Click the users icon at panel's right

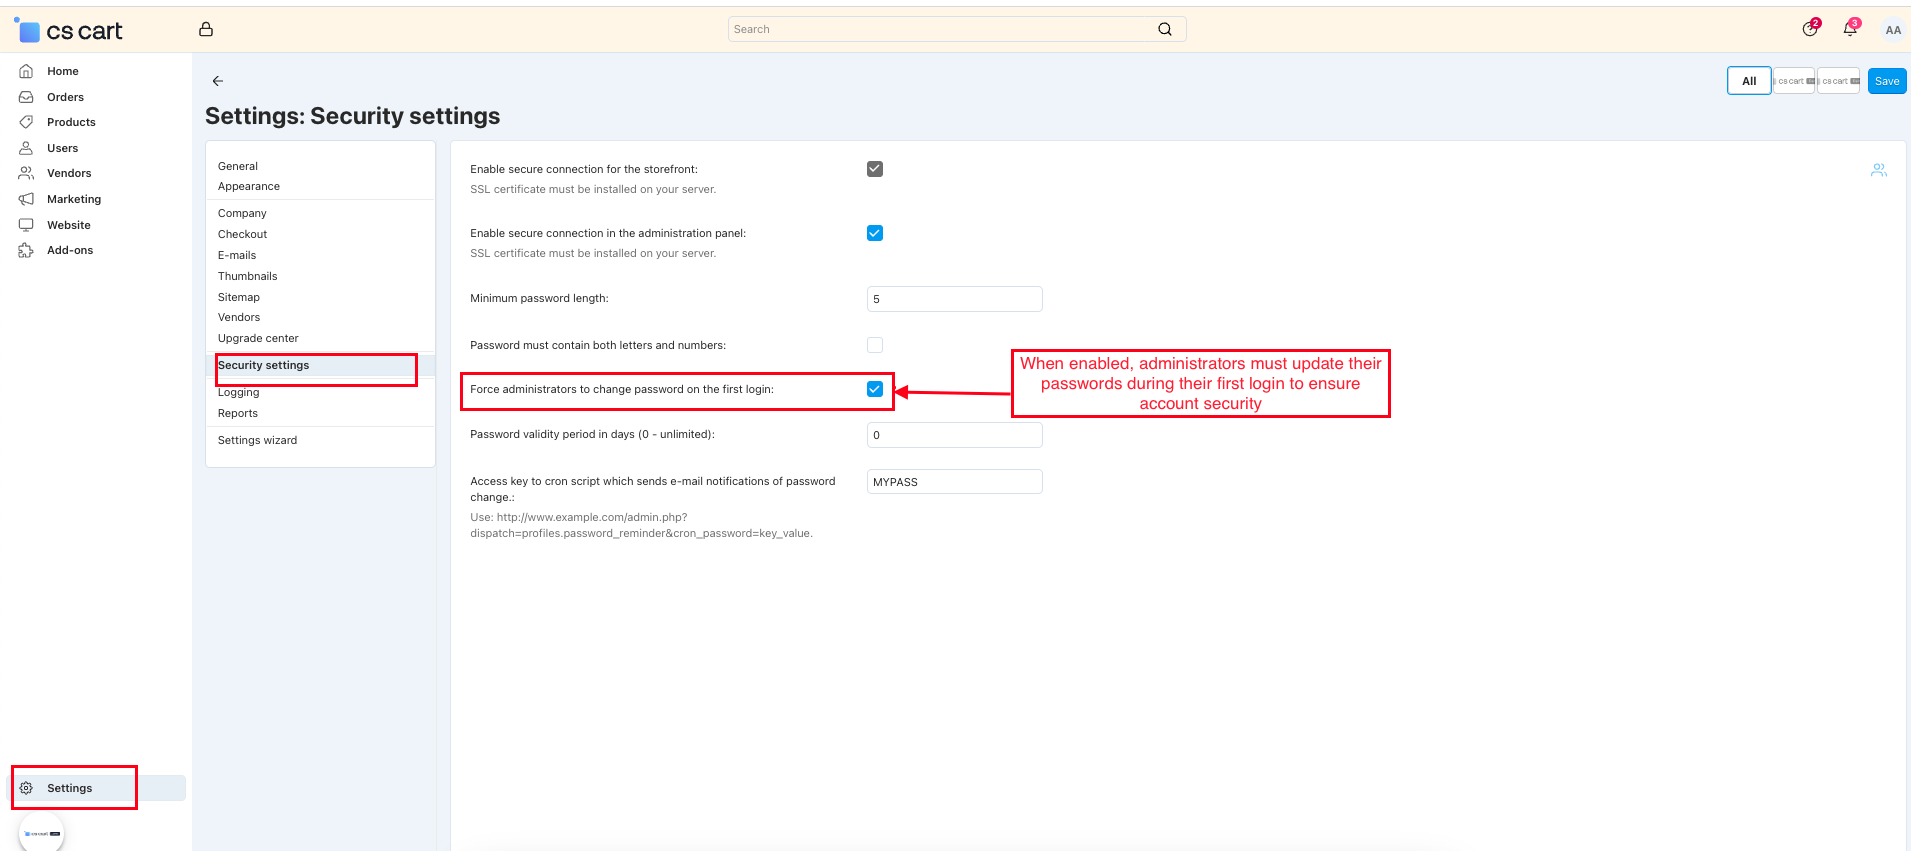[x=1879, y=171]
